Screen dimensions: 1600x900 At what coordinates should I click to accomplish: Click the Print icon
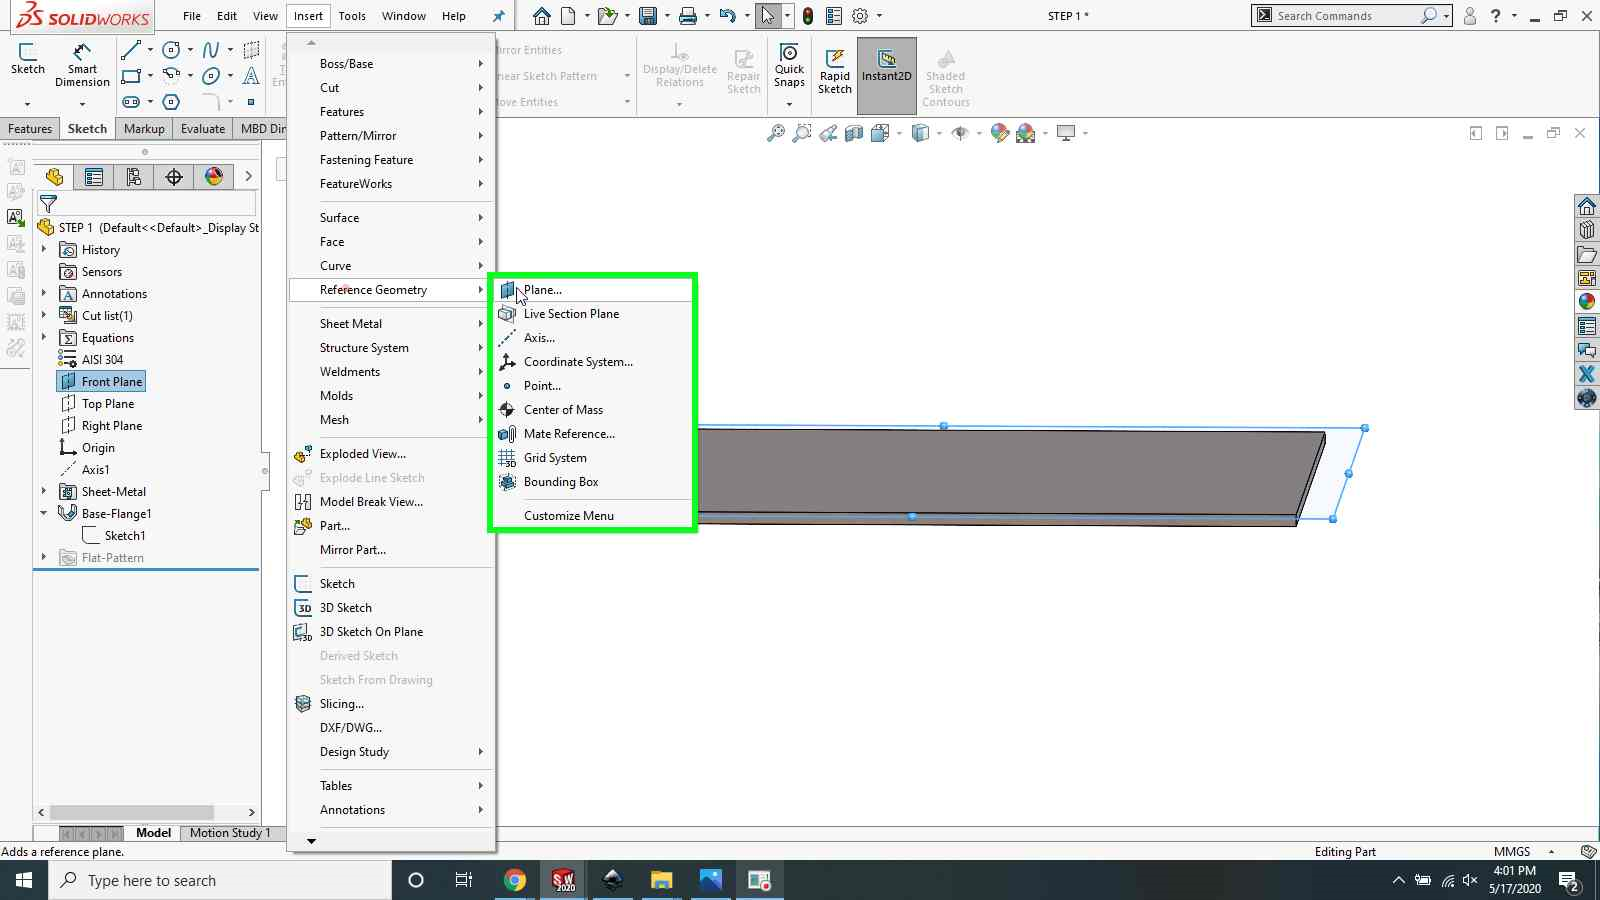point(688,16)
